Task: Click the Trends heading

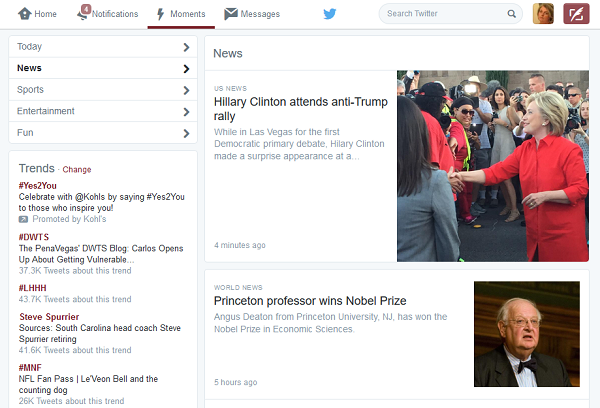Action: pos(37,168)
